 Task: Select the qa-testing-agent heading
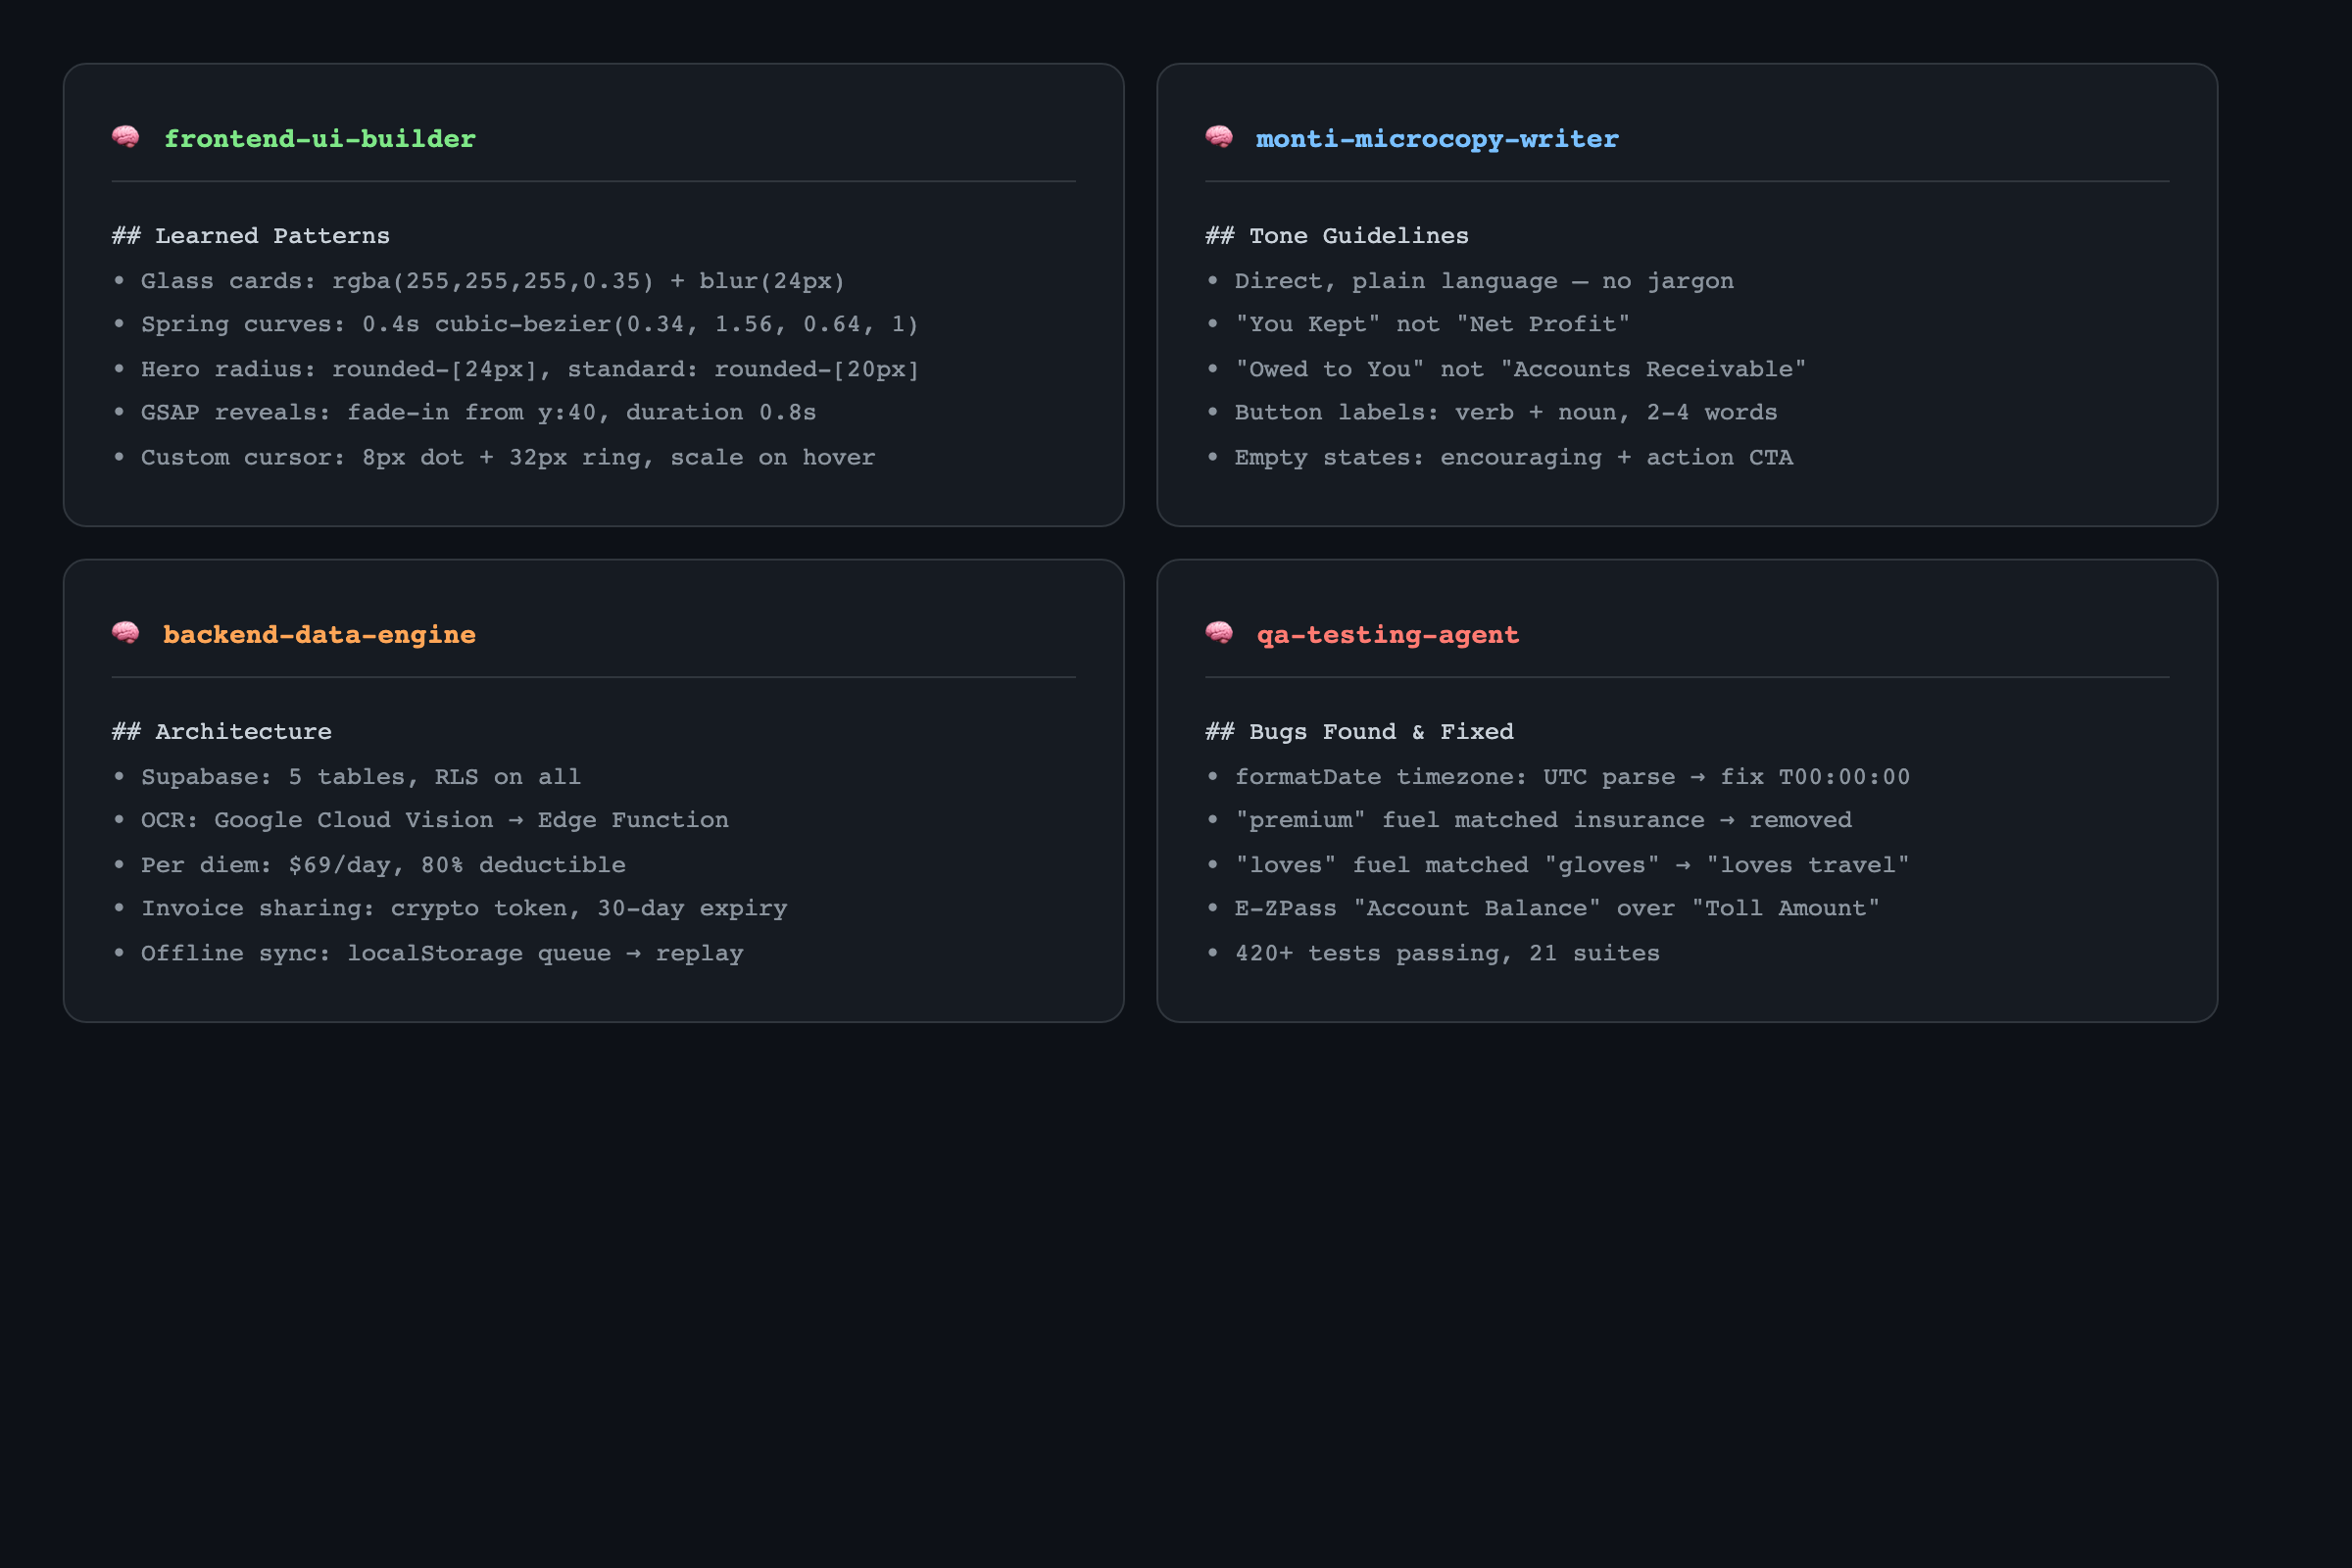pyautogui.click(x=1387, y=635)
